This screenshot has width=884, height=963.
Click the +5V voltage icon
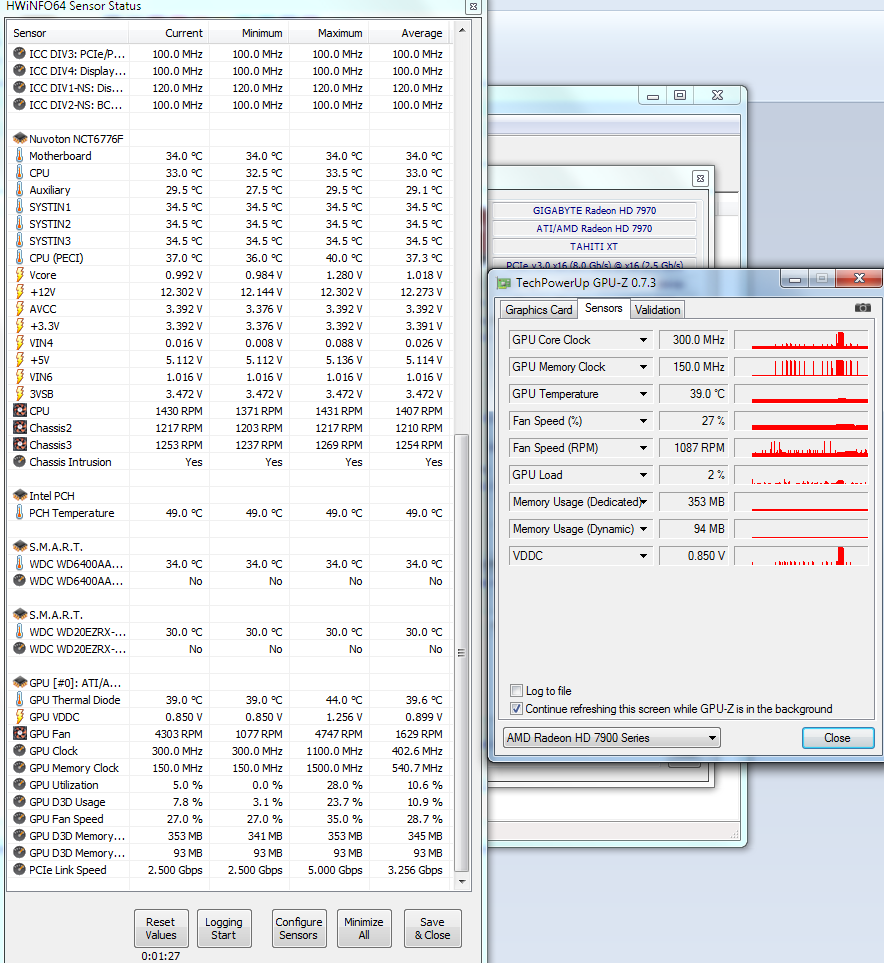coord(20,360)
